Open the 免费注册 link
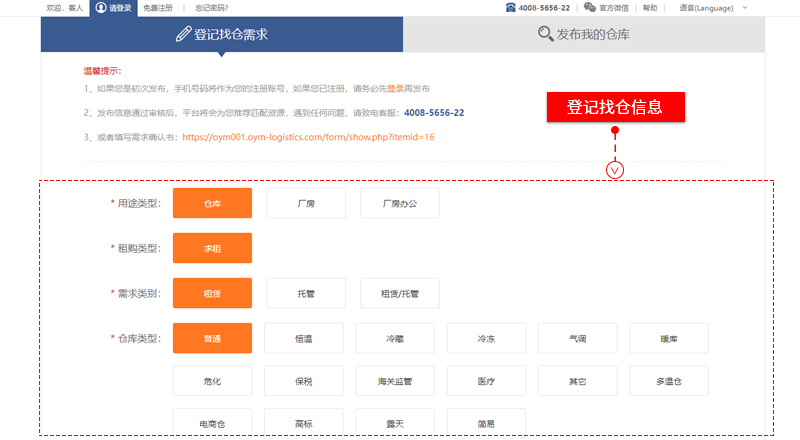This screenshot has height=440, width=800. point(157,8)
